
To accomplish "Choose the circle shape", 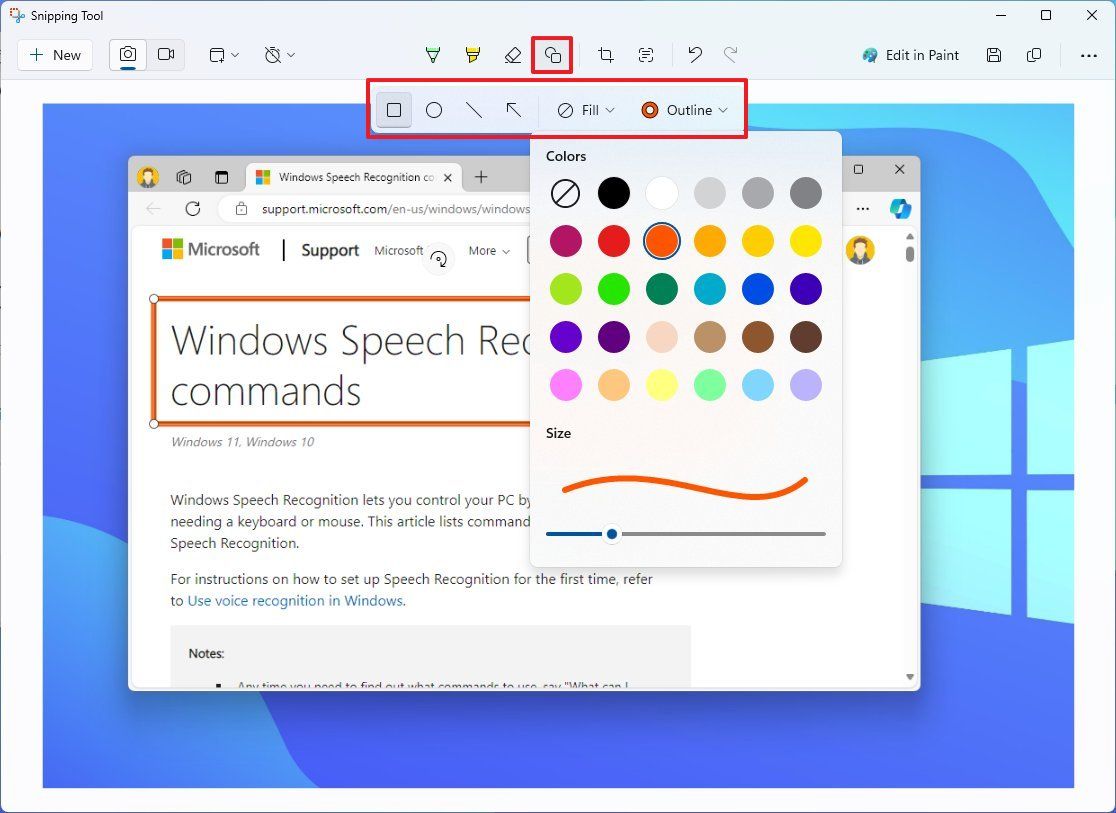I will 433,110.
